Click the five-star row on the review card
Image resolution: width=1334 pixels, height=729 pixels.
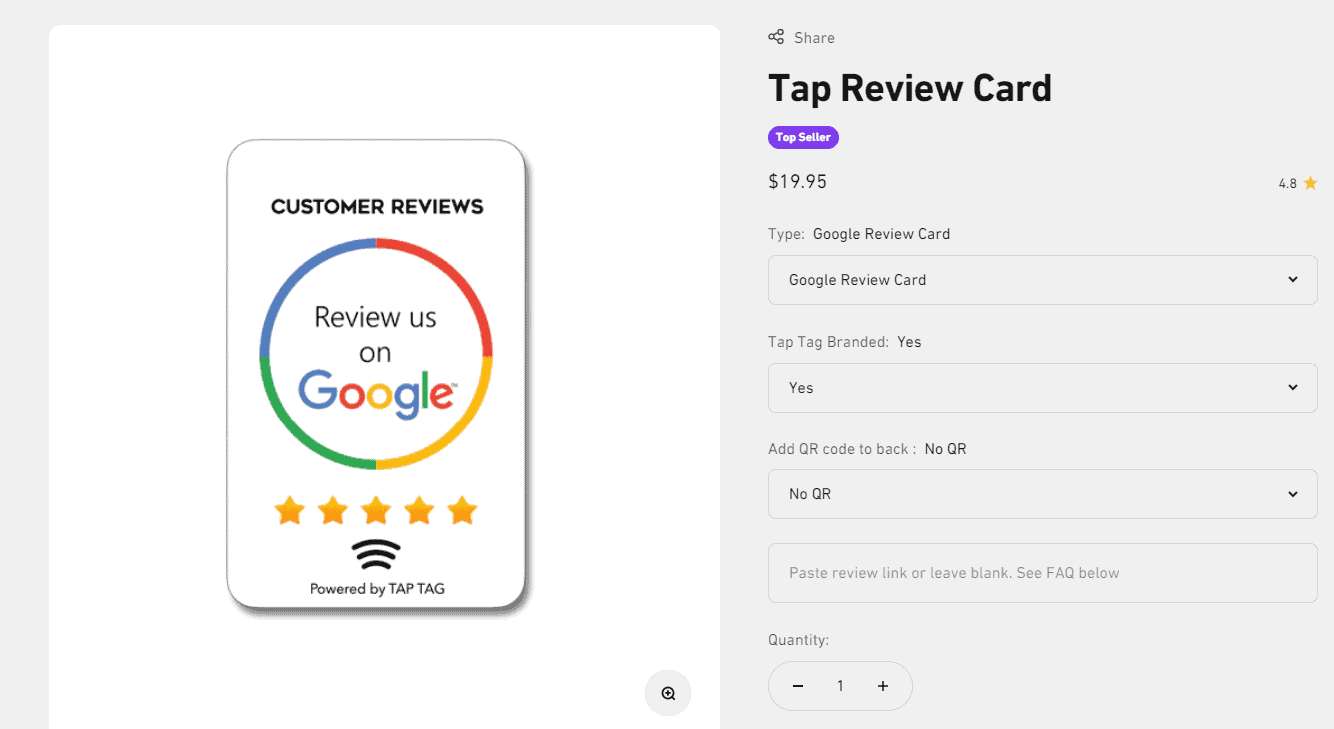point(375,510)
